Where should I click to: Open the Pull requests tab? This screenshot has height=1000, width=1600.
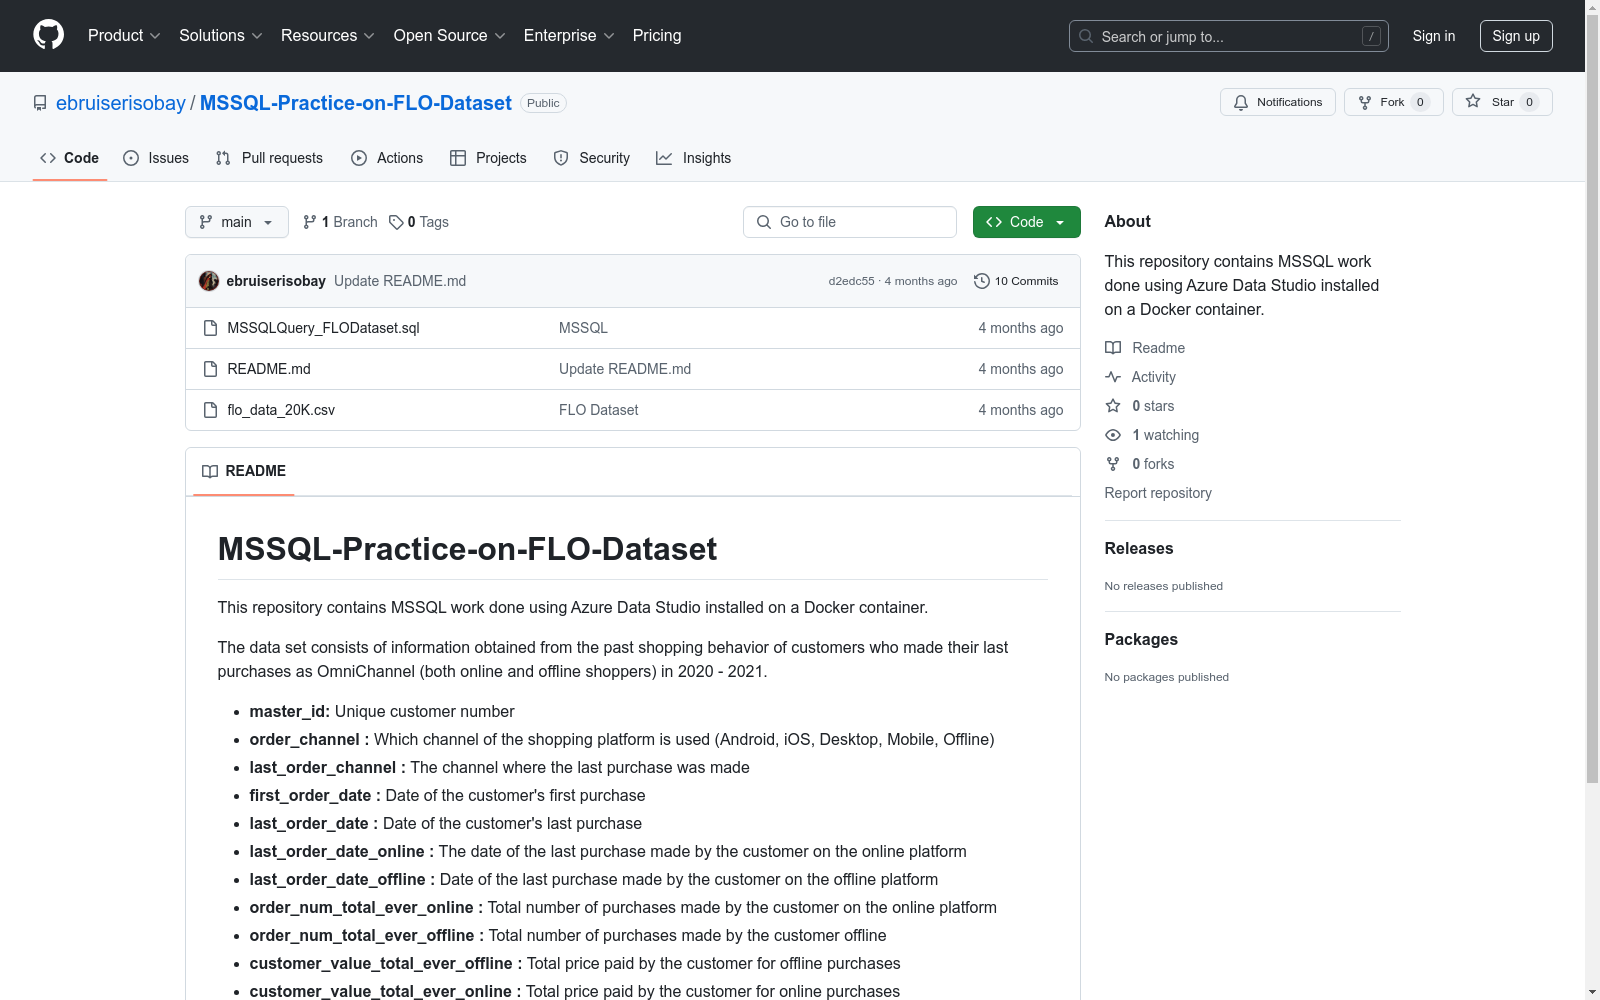[269, 158]
